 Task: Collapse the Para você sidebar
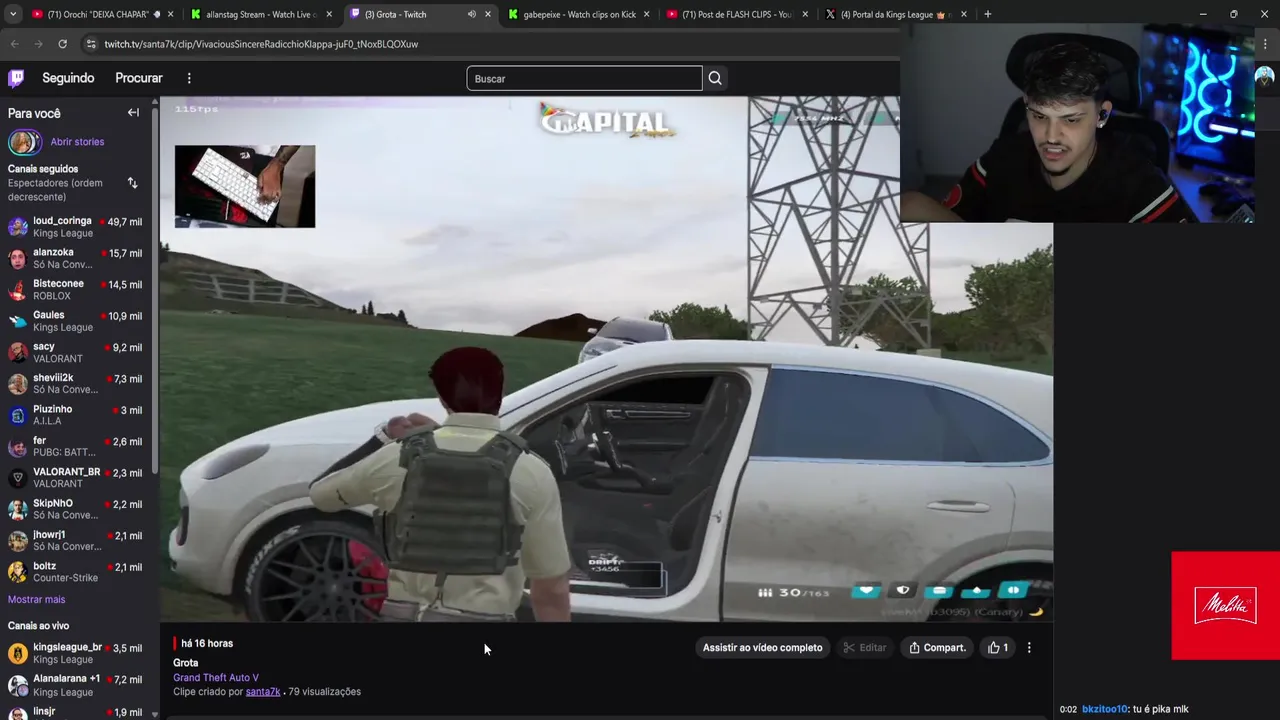tap(133, 113)
